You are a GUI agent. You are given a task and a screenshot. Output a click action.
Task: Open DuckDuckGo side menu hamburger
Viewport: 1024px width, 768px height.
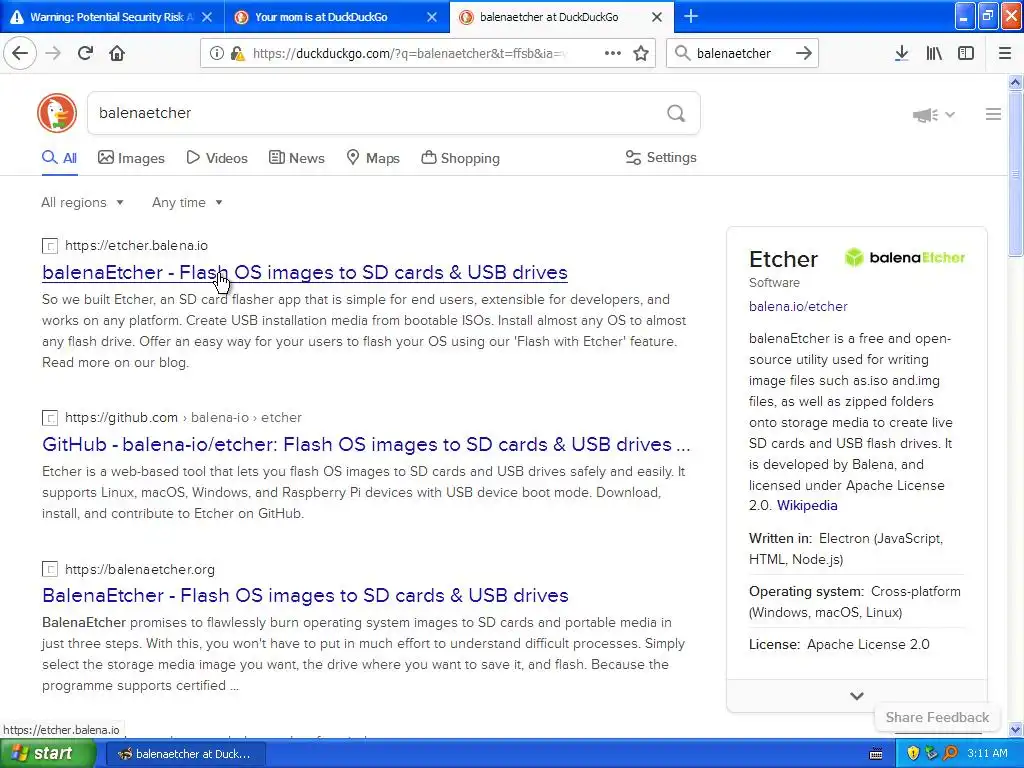(x=993, y=114)
